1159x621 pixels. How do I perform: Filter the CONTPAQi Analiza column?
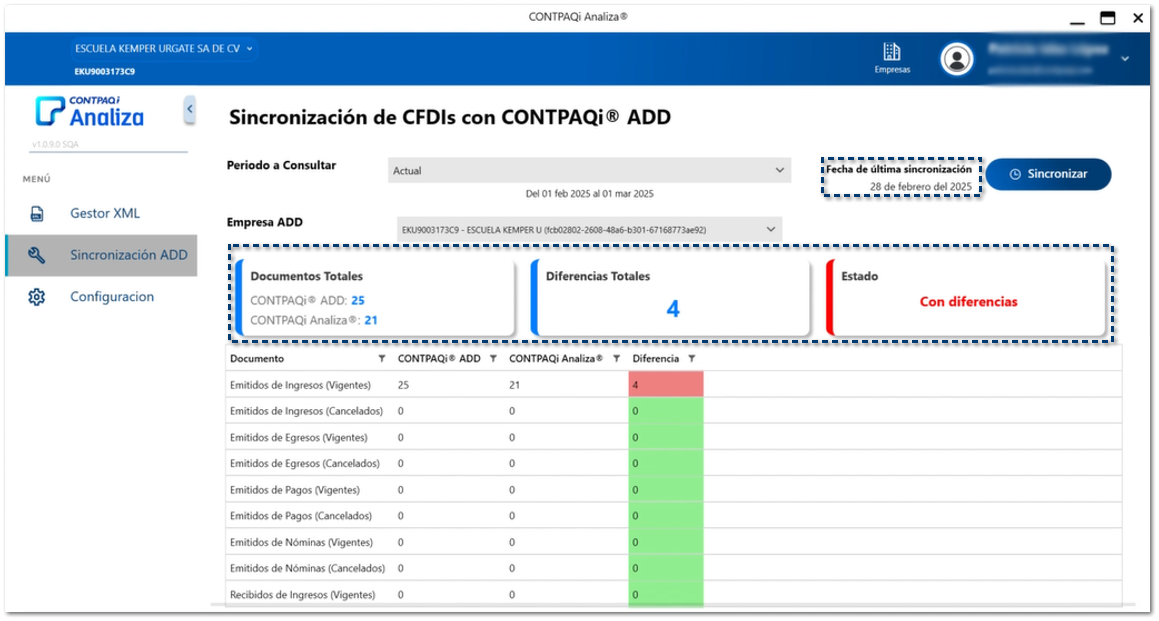(616, 359)
